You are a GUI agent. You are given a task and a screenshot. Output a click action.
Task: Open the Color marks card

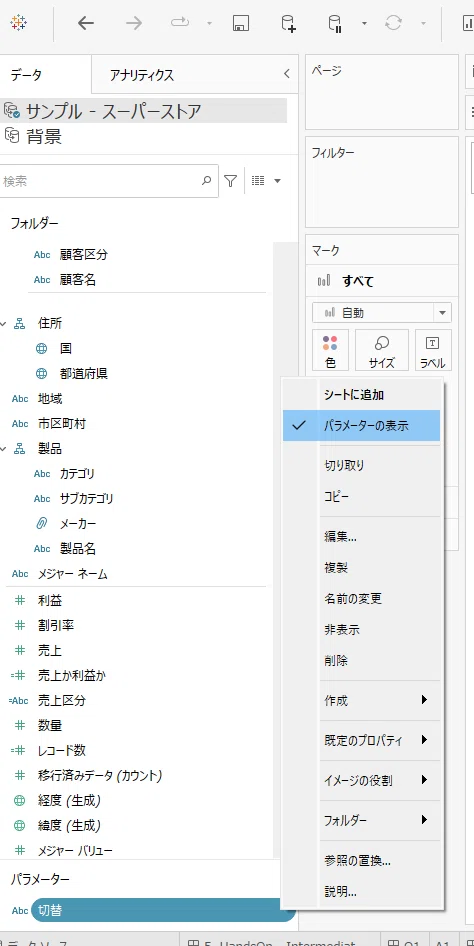tap(330, 351)
